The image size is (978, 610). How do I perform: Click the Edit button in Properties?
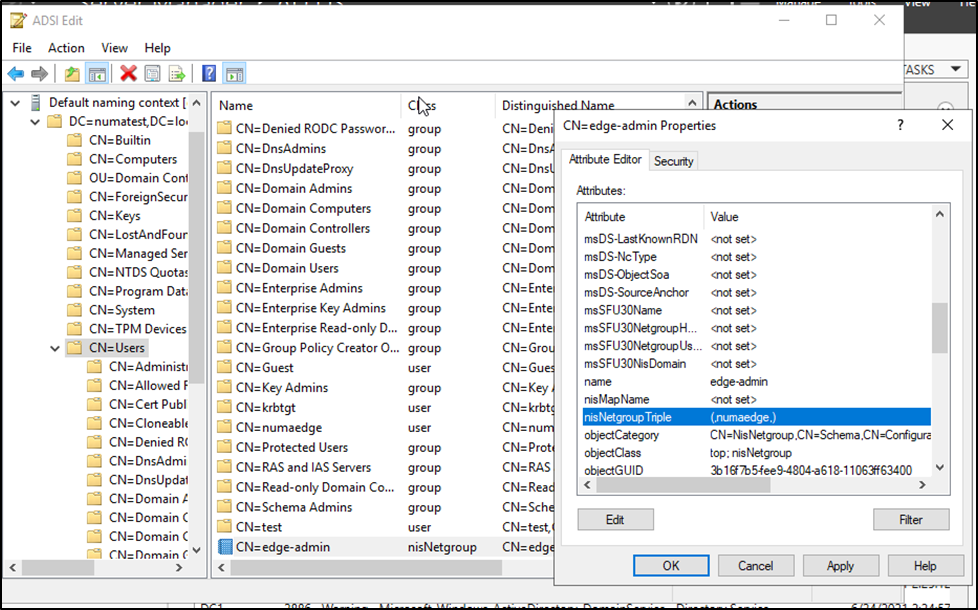pos(615,520)
